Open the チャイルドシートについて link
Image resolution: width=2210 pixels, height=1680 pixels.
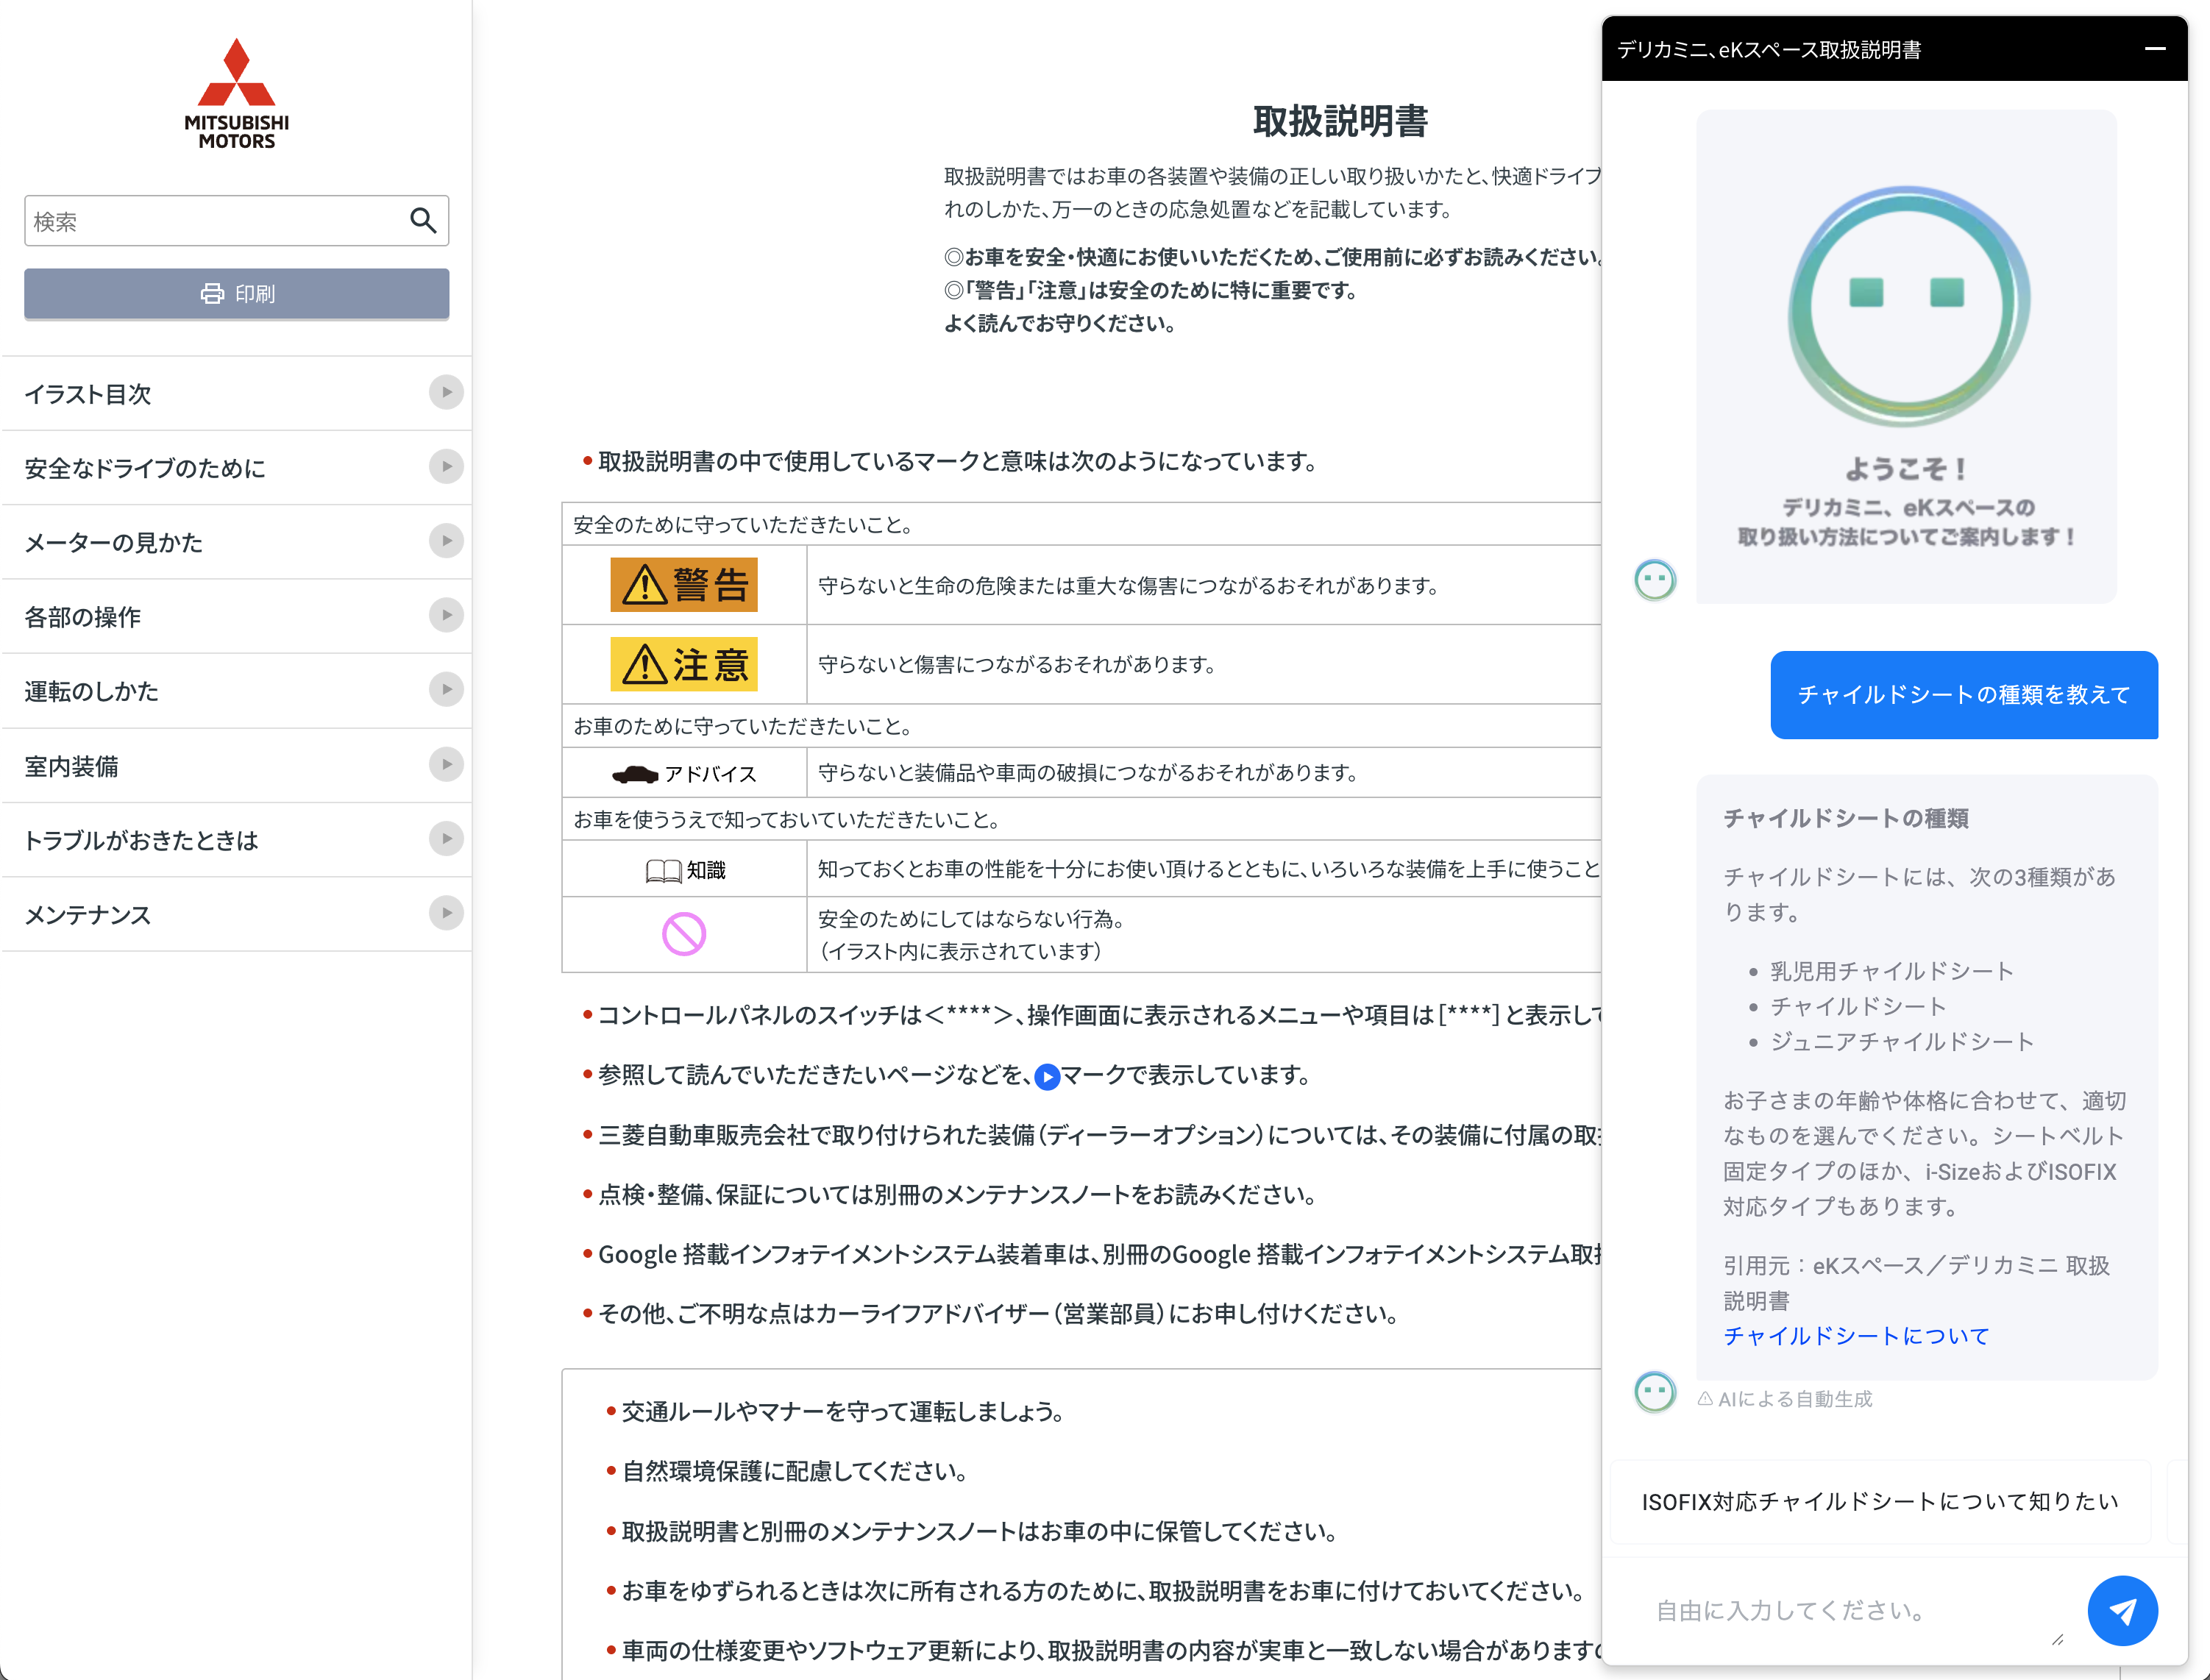[1856, 1336]
